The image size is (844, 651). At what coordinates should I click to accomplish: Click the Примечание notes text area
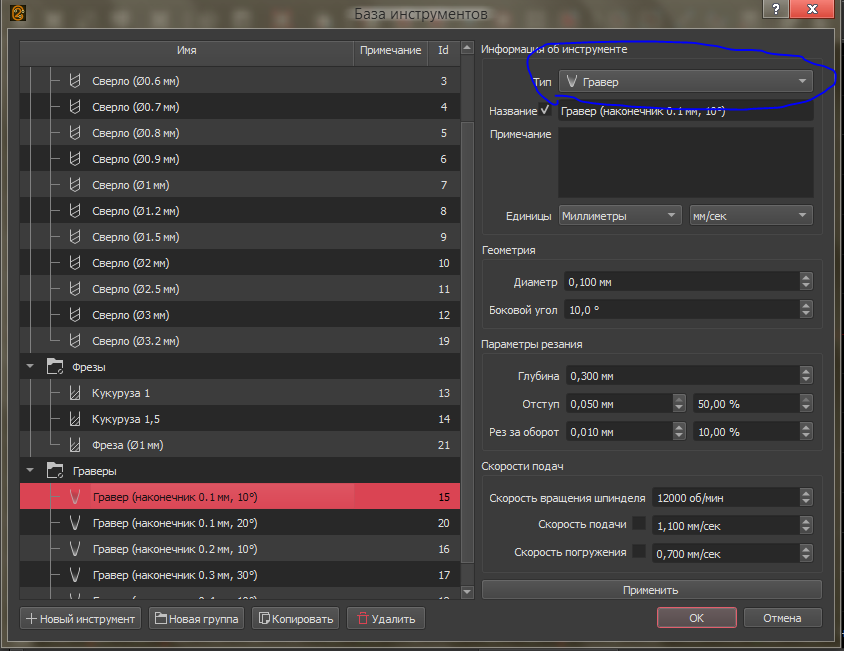[686, 162]
